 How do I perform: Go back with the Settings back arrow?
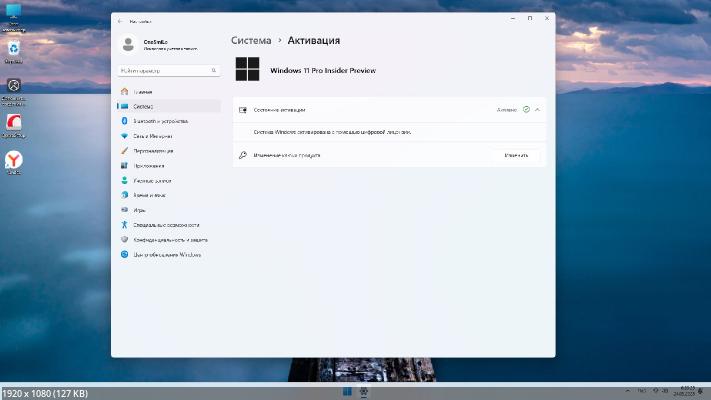coord(120,21)
